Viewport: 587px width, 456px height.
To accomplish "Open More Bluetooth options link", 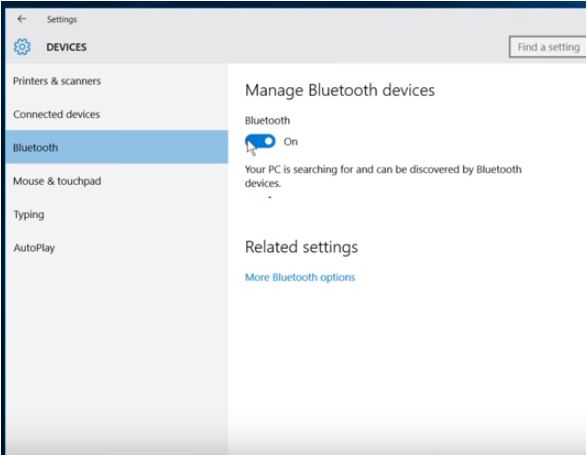I will pyautogui.click(x=300, y=277).
